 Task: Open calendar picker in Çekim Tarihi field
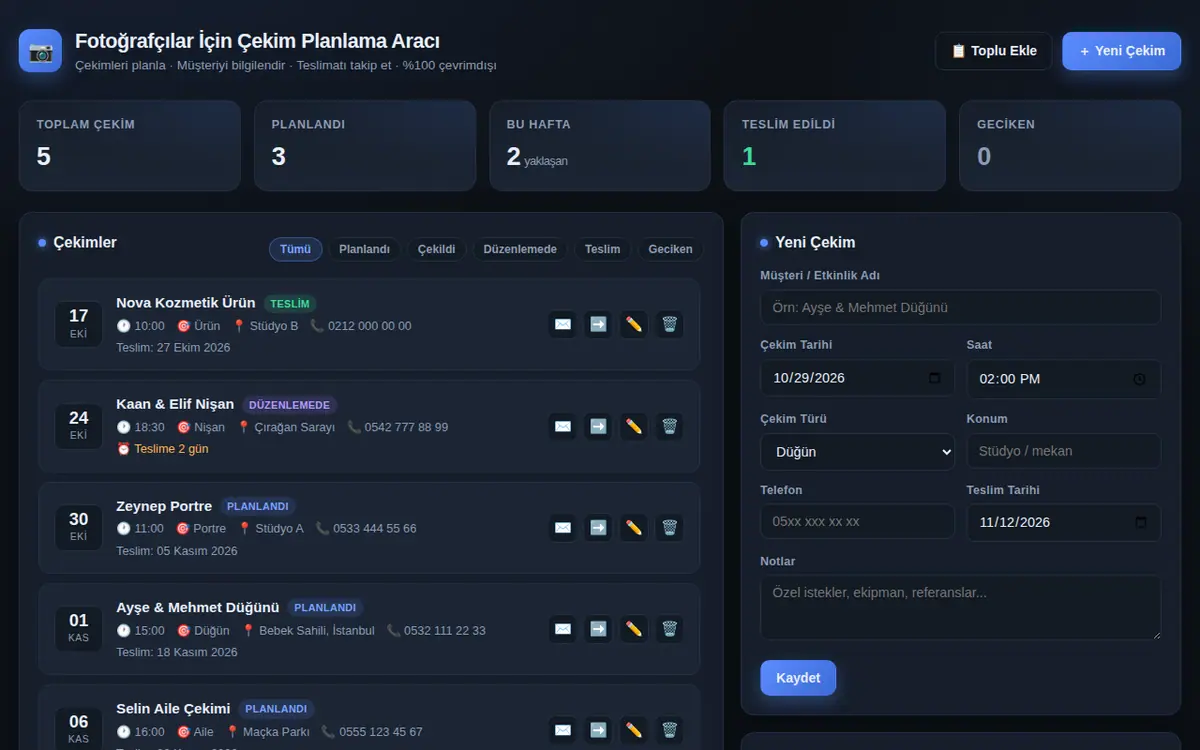(x=935, y=378)
